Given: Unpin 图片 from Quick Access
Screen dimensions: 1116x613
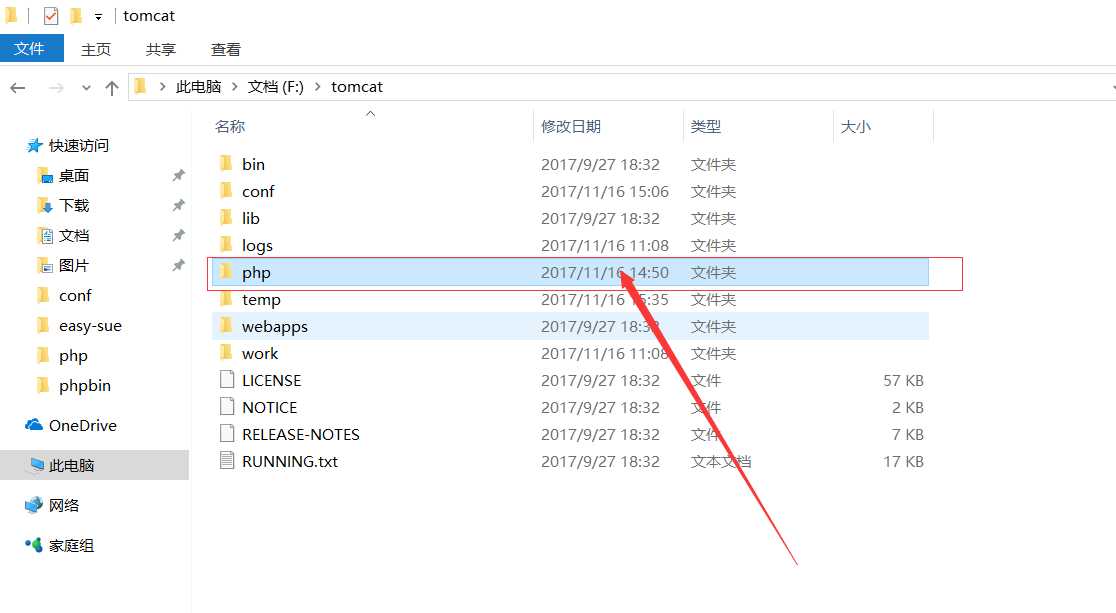Looking at the screenshot, I should click(179, 265).
